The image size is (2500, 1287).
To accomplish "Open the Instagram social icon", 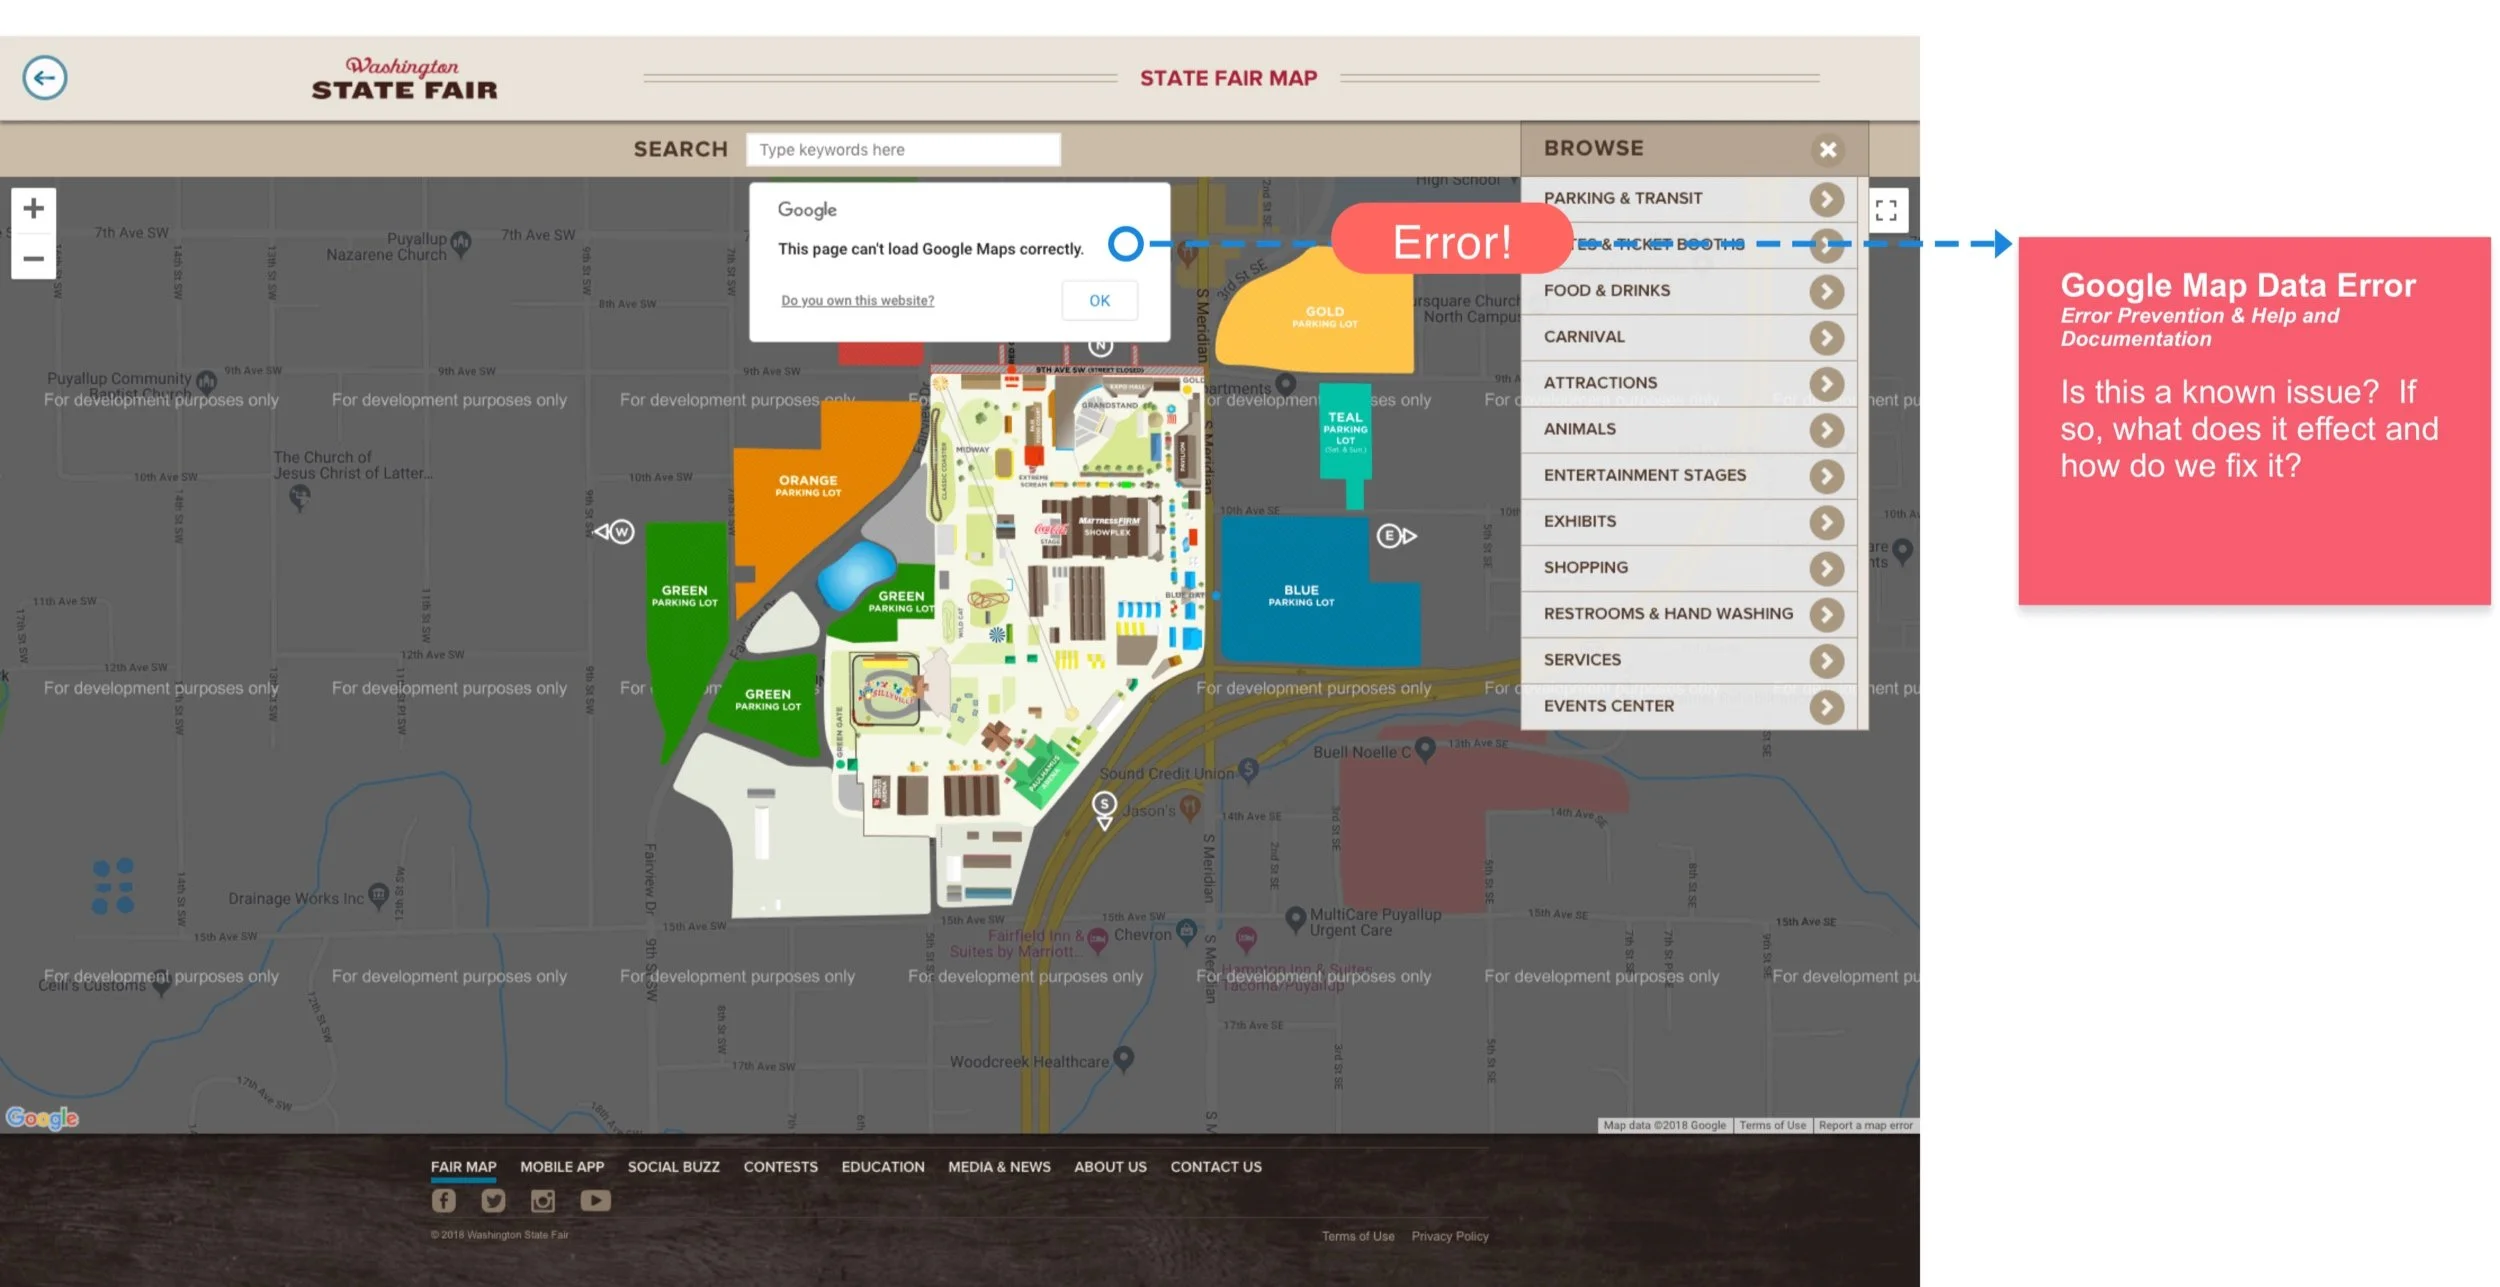I will pyautogui.click(x=543, y=1200).
